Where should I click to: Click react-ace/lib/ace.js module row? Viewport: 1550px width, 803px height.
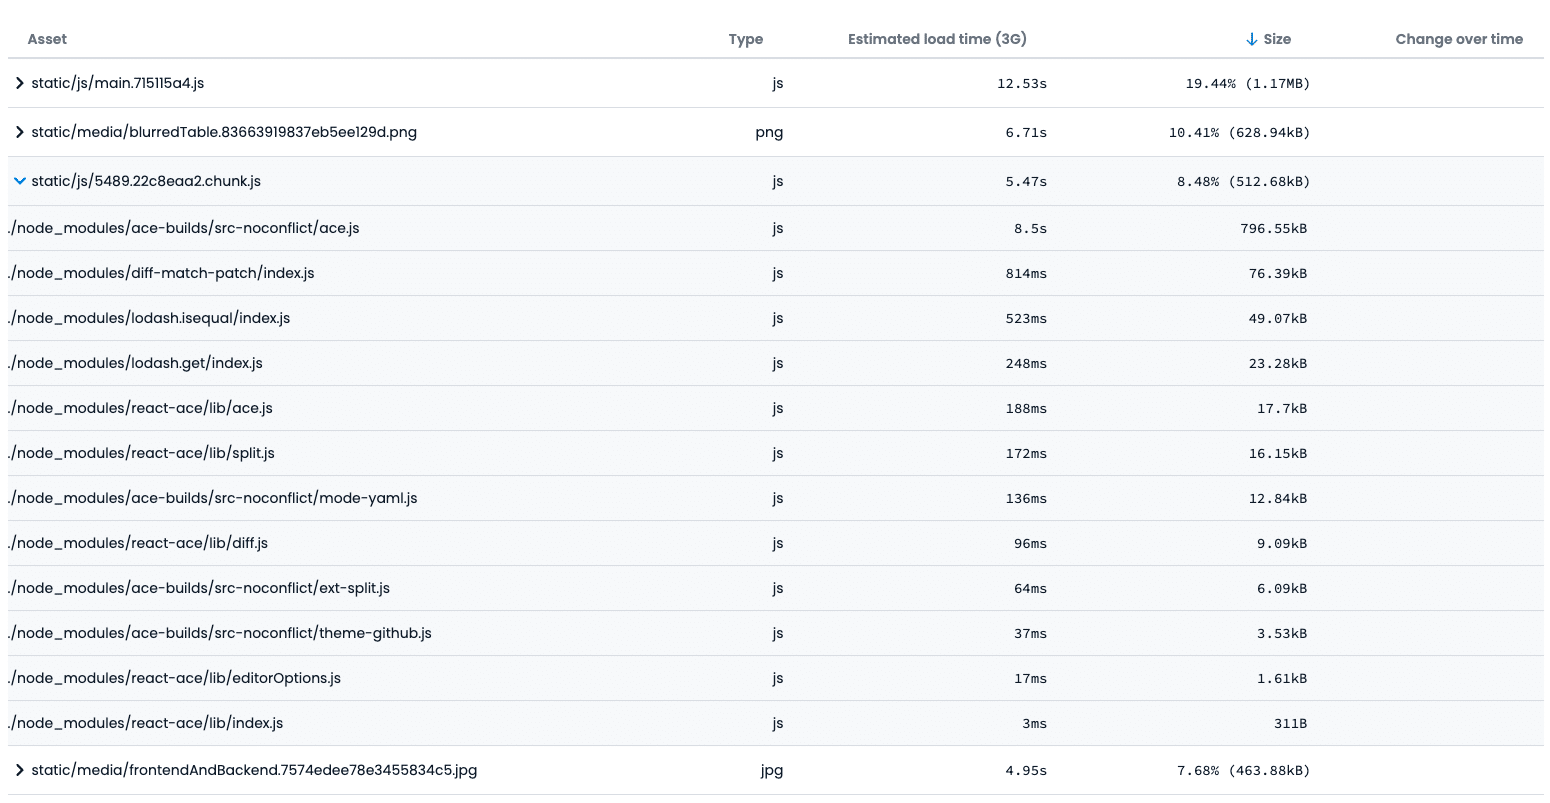[x=776, y=408]
